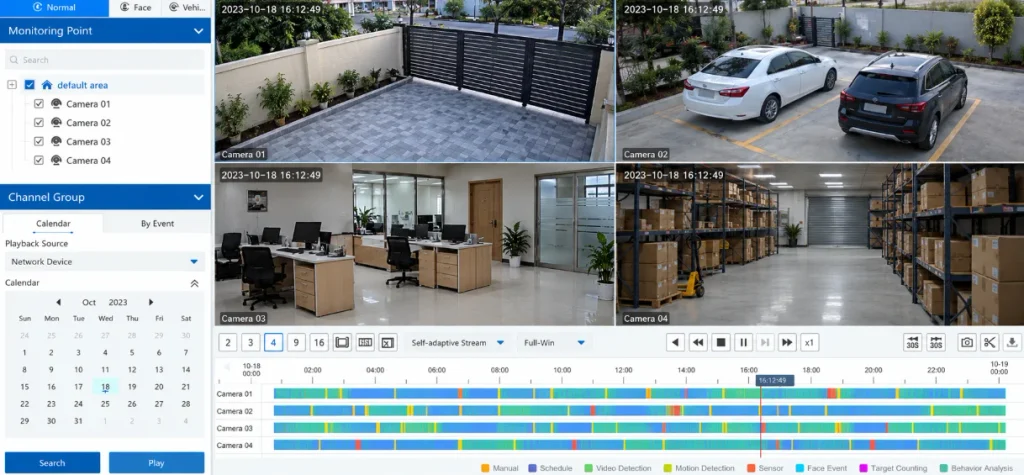Viewport: 1024px width, 475px height.
Task: Jump backward 30 seconds
Action: coord(913,342)
